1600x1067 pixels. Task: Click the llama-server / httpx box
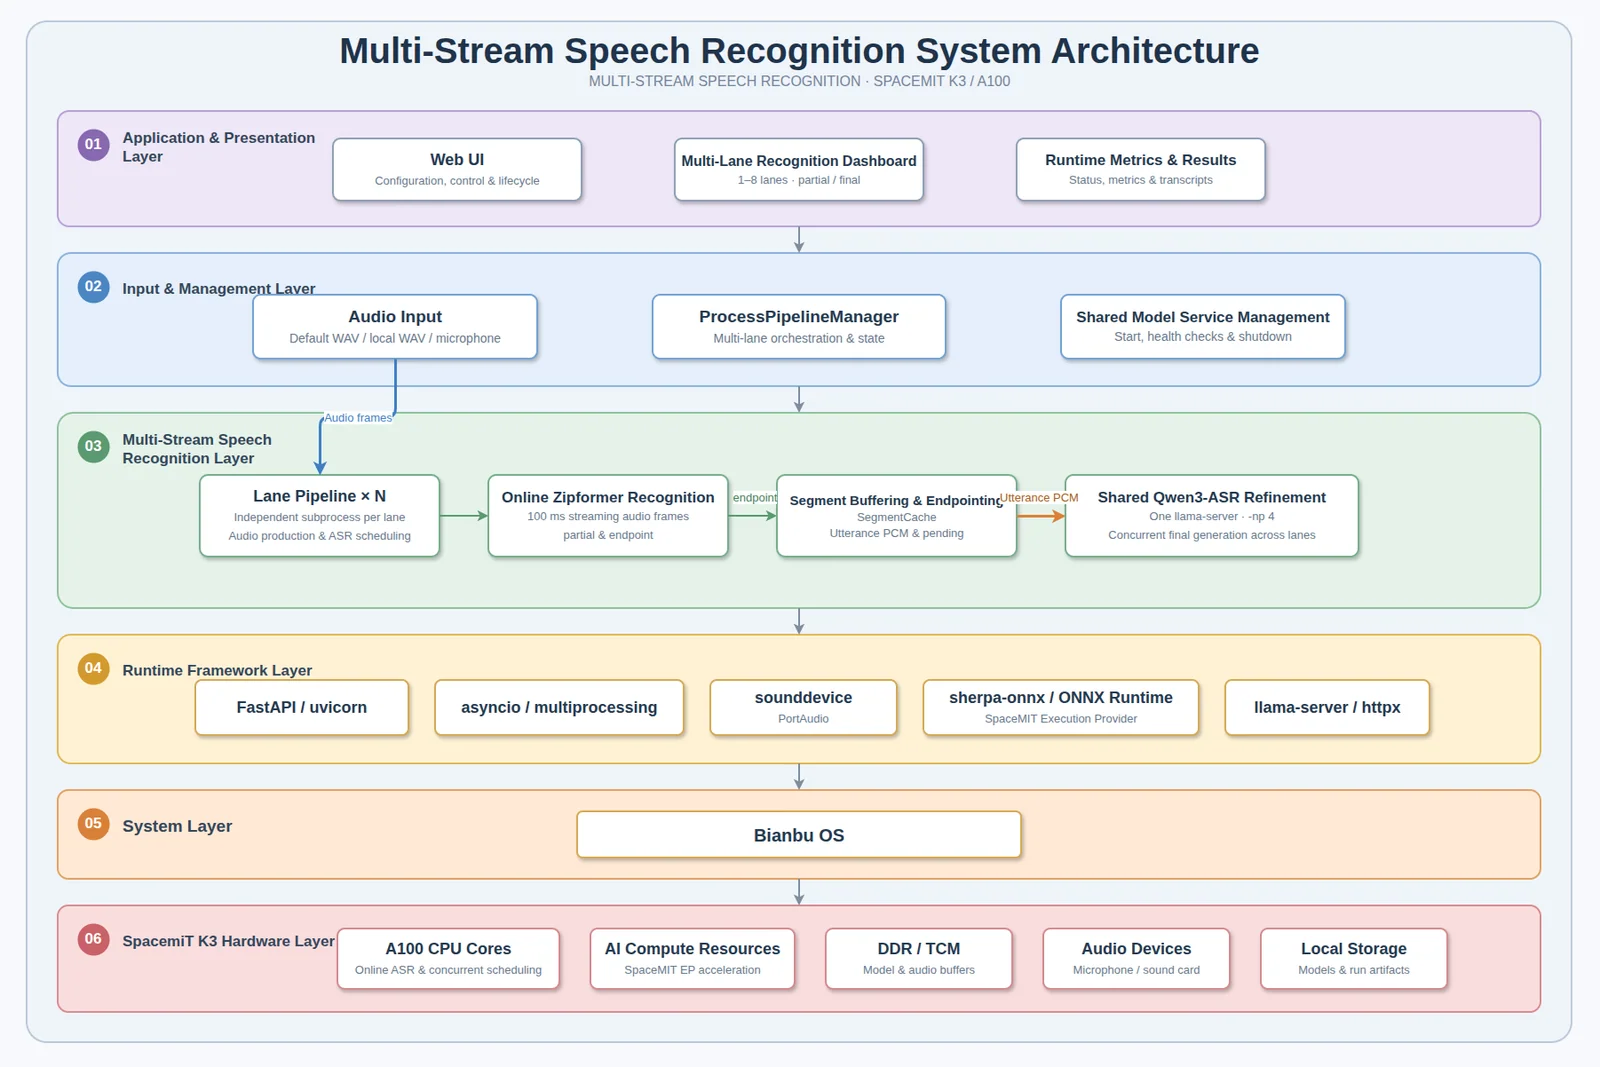coord(1327,707)
